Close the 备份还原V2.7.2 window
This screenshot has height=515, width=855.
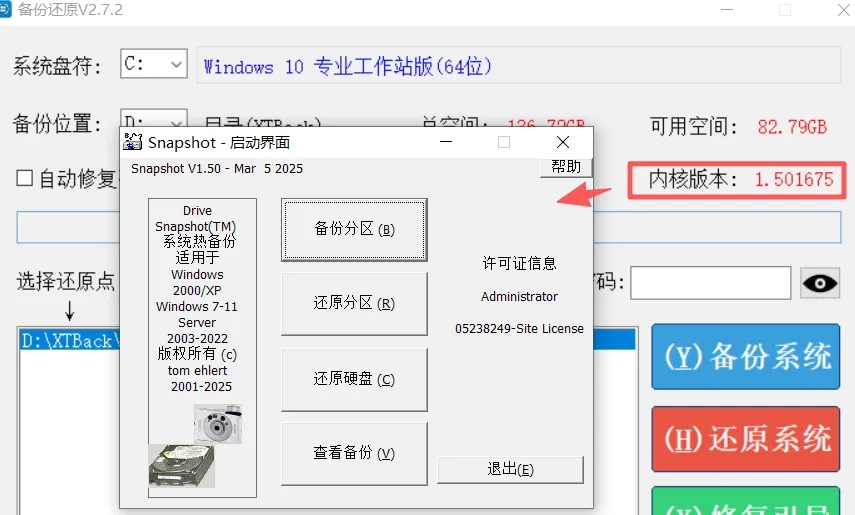click(844, 10)
